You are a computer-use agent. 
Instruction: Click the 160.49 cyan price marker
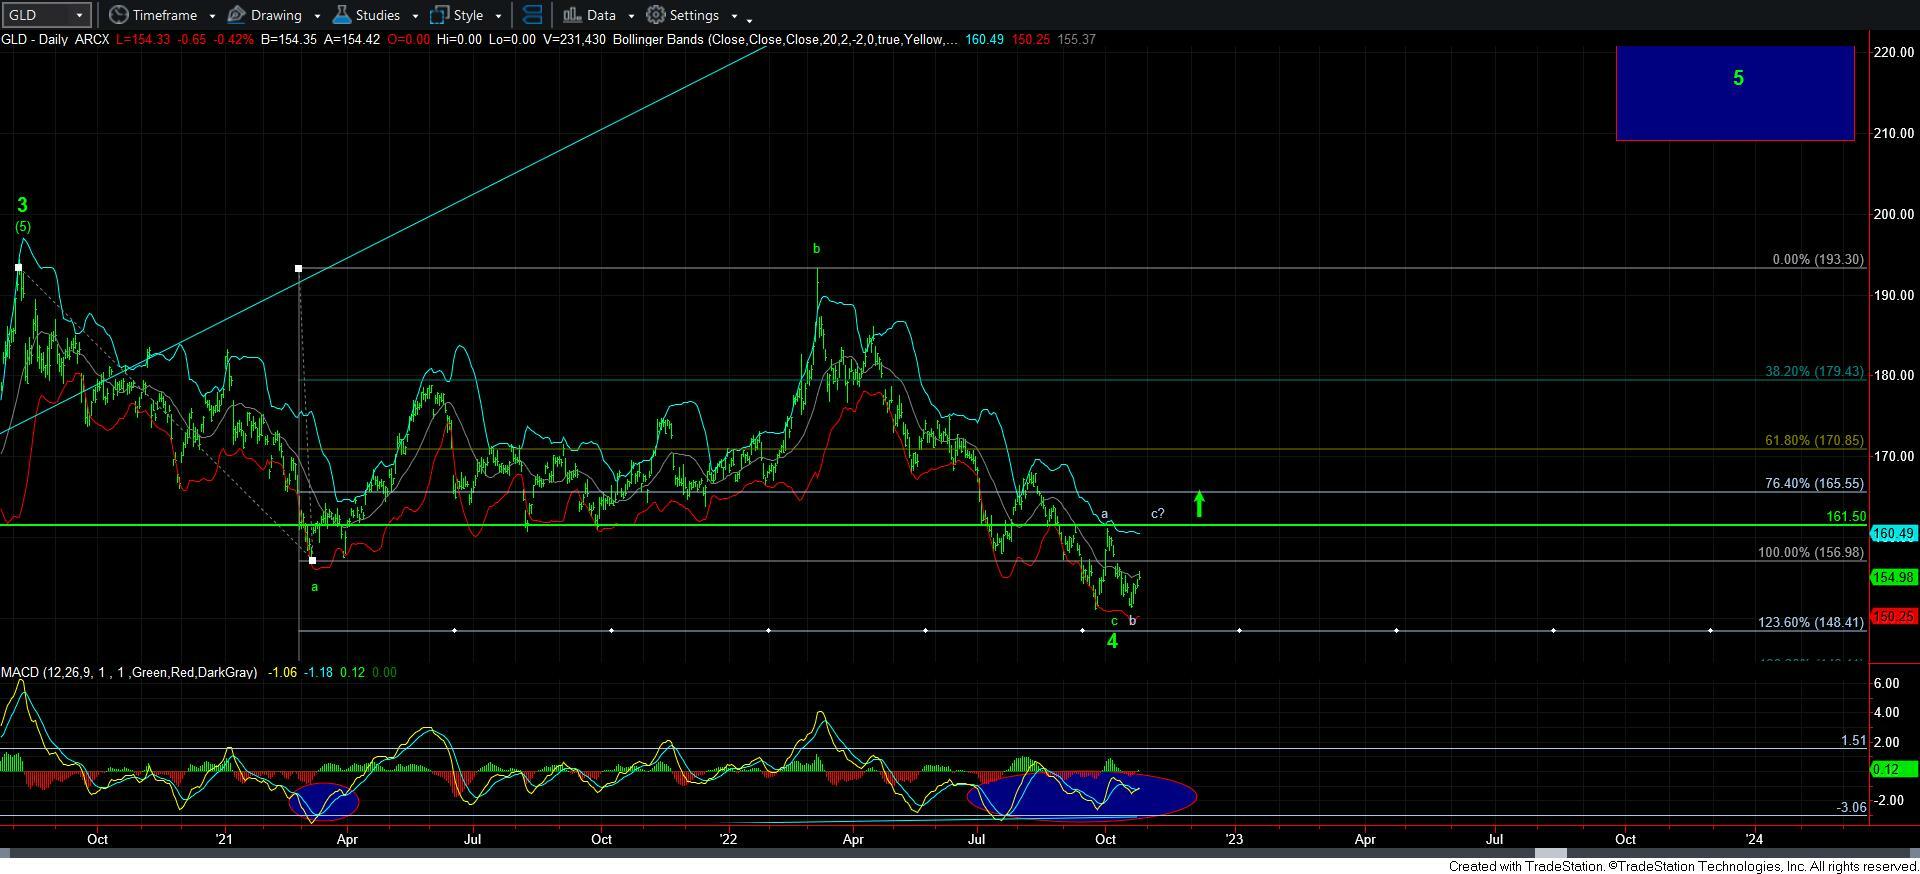tap(1893, 534)
